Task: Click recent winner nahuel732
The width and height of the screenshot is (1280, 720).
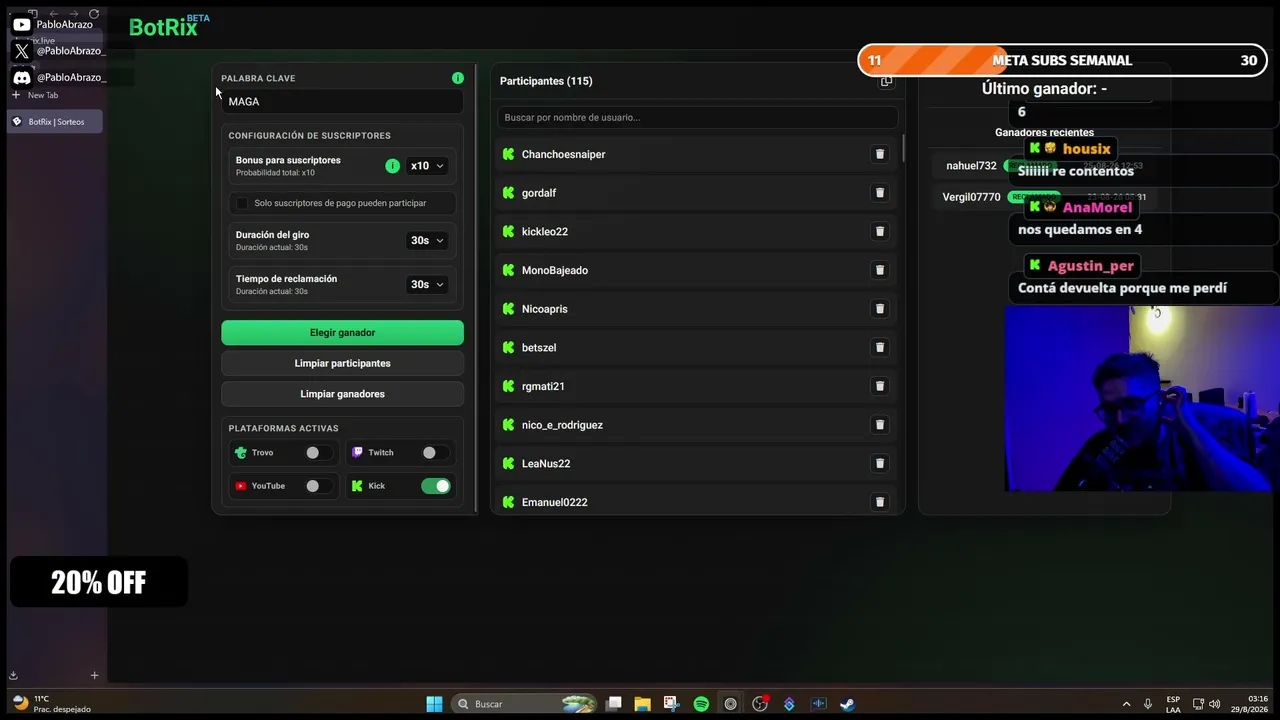Action: tap(971, 166)
